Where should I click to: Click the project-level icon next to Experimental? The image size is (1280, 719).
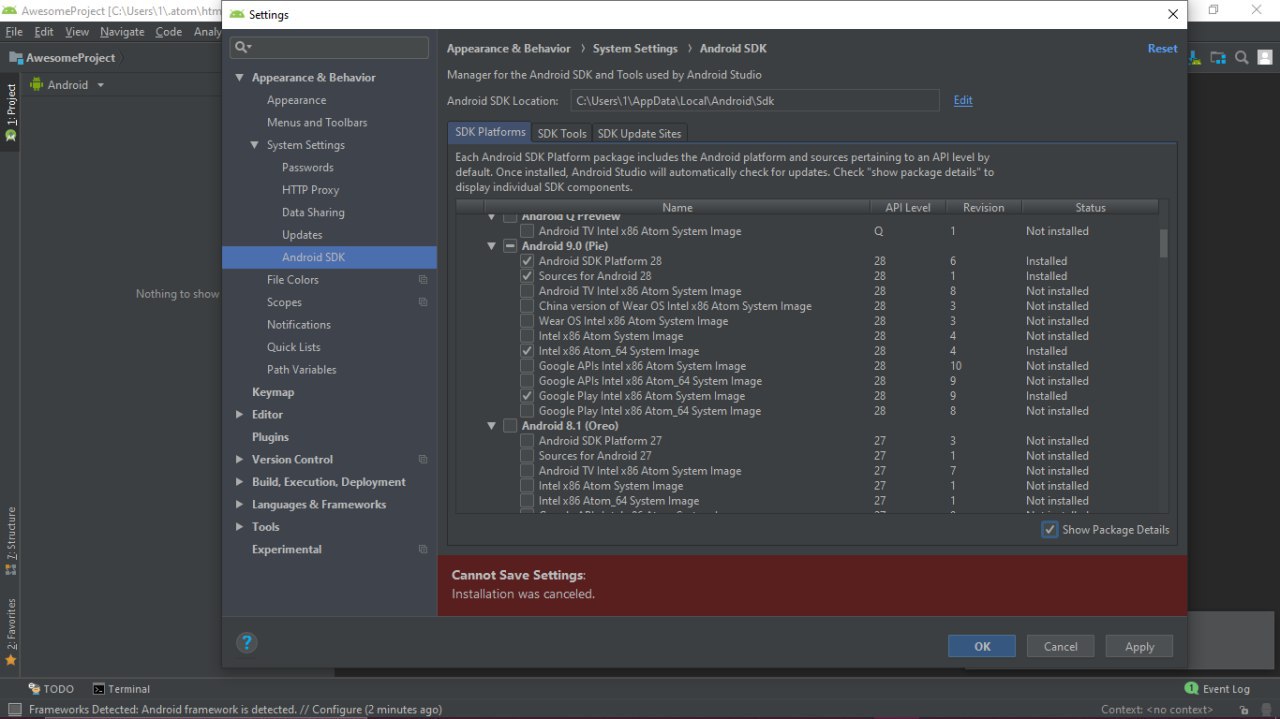[423, 550]
